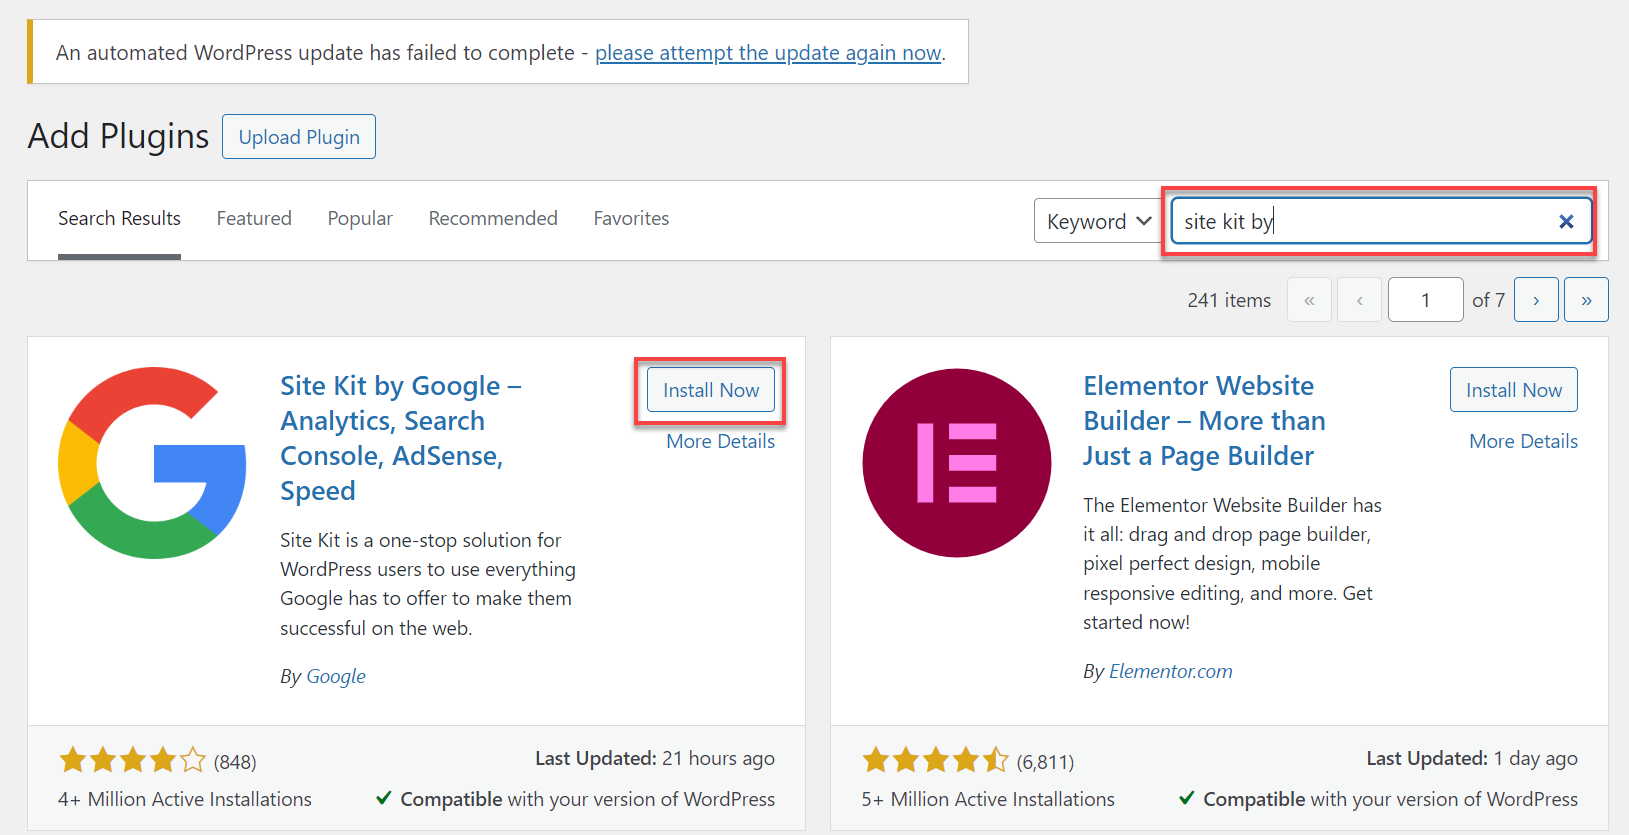Switch to the Search Results tab
The height and width of the screenshot is (835, 1629).
119,218
